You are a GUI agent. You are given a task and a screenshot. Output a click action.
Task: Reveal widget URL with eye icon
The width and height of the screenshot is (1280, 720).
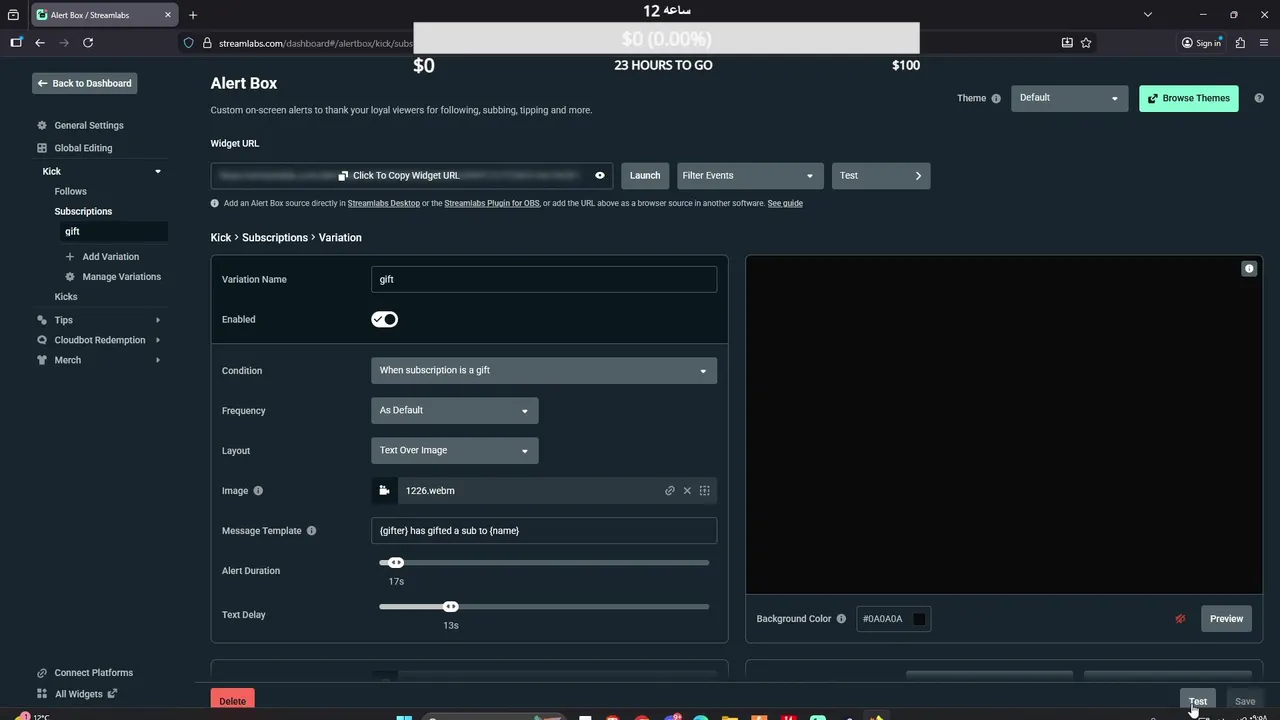[x=600, y=175]
